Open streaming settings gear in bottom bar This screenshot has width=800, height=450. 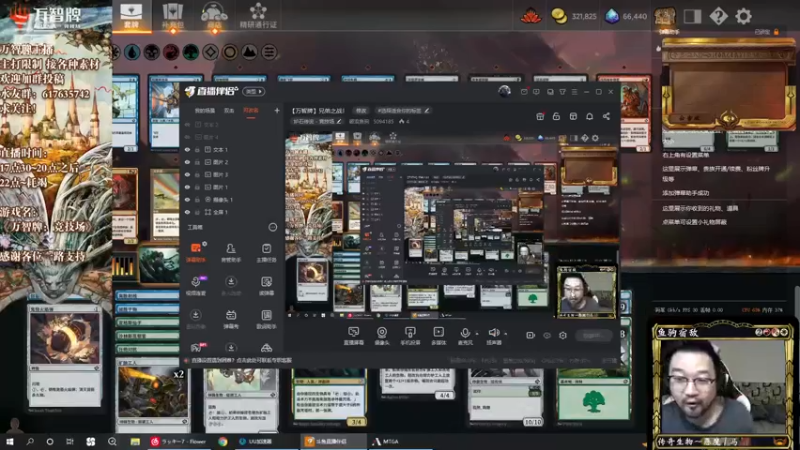pos(563,335)
